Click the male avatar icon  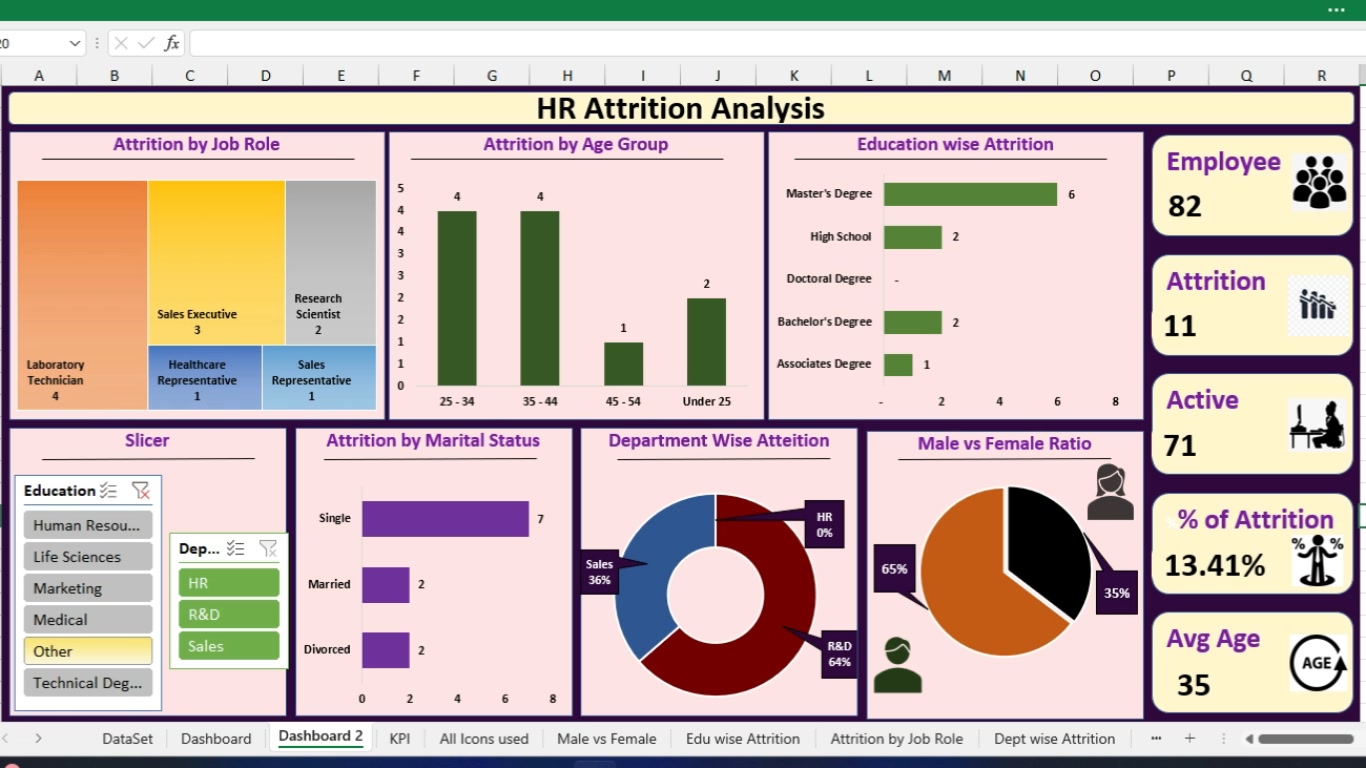pyautogui.click(x=897, y=666)
